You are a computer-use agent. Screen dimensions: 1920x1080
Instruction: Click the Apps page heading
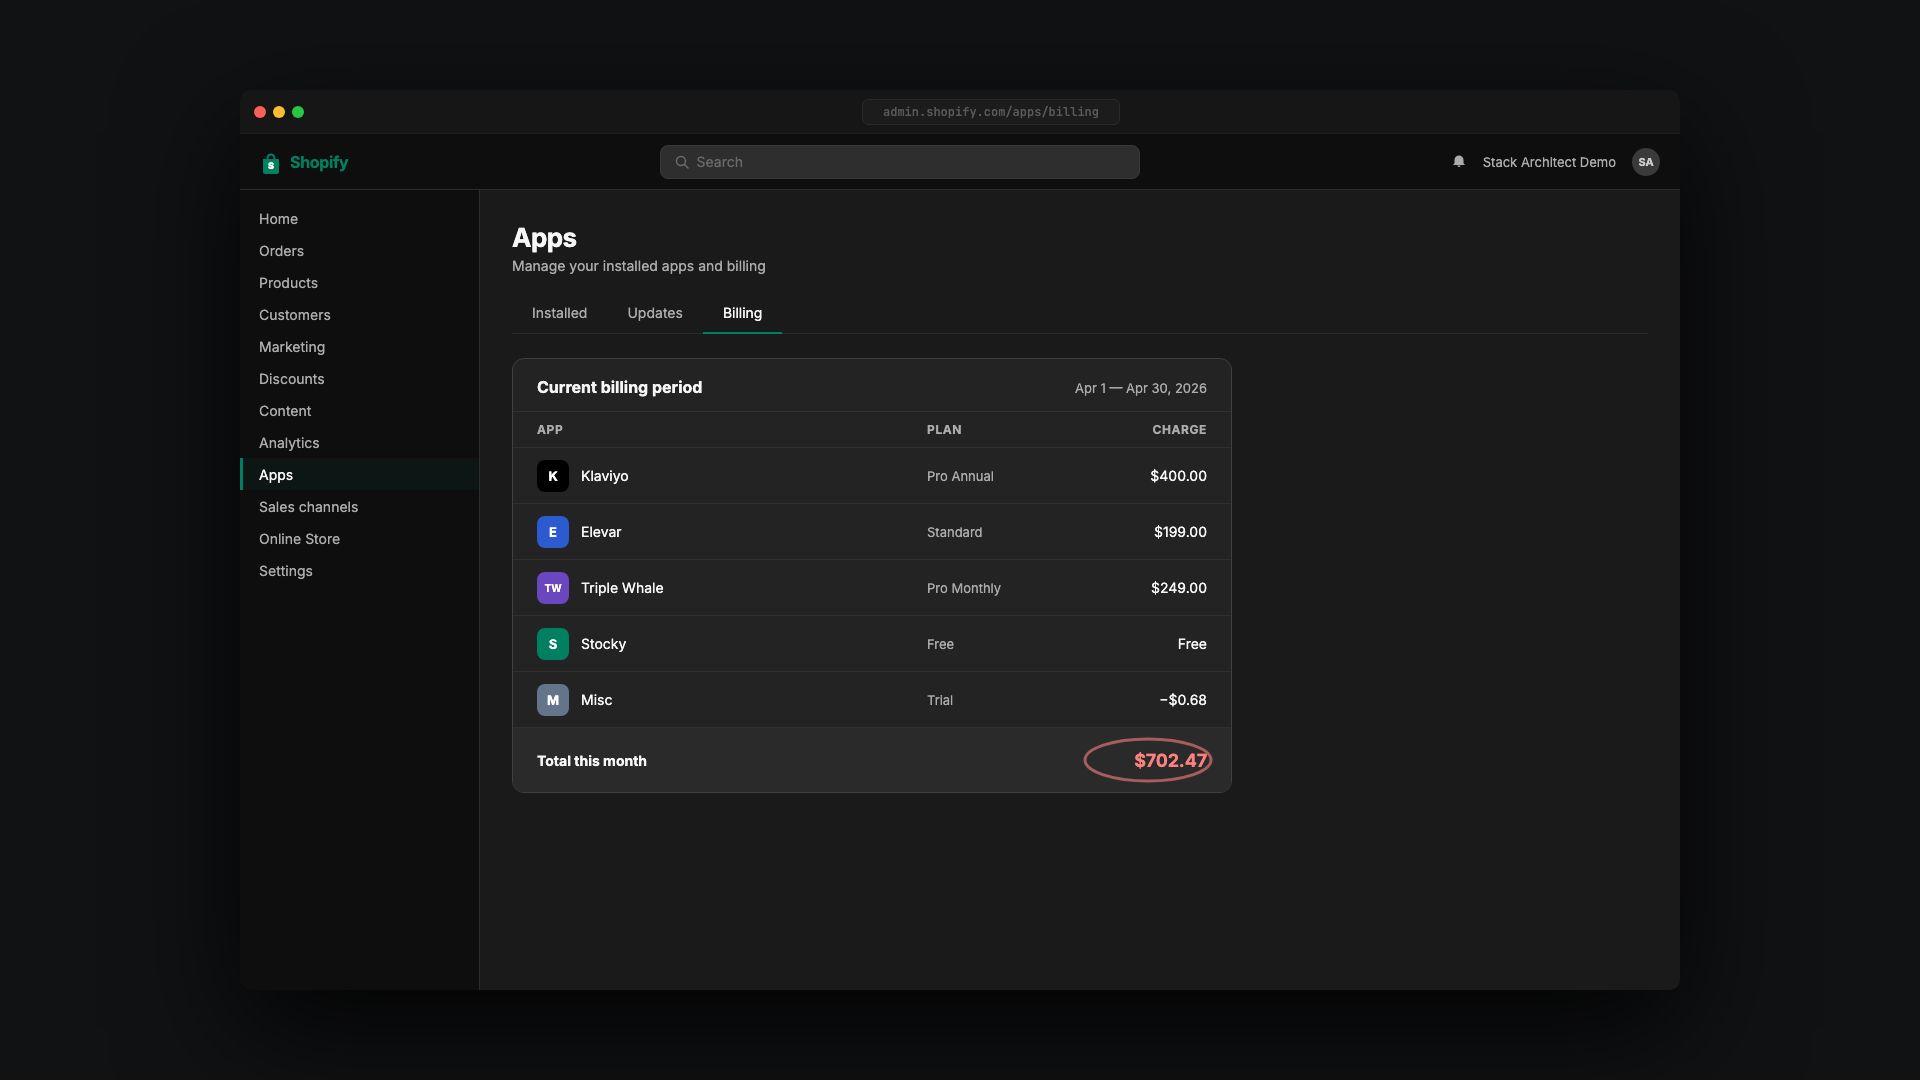(544, 238)
